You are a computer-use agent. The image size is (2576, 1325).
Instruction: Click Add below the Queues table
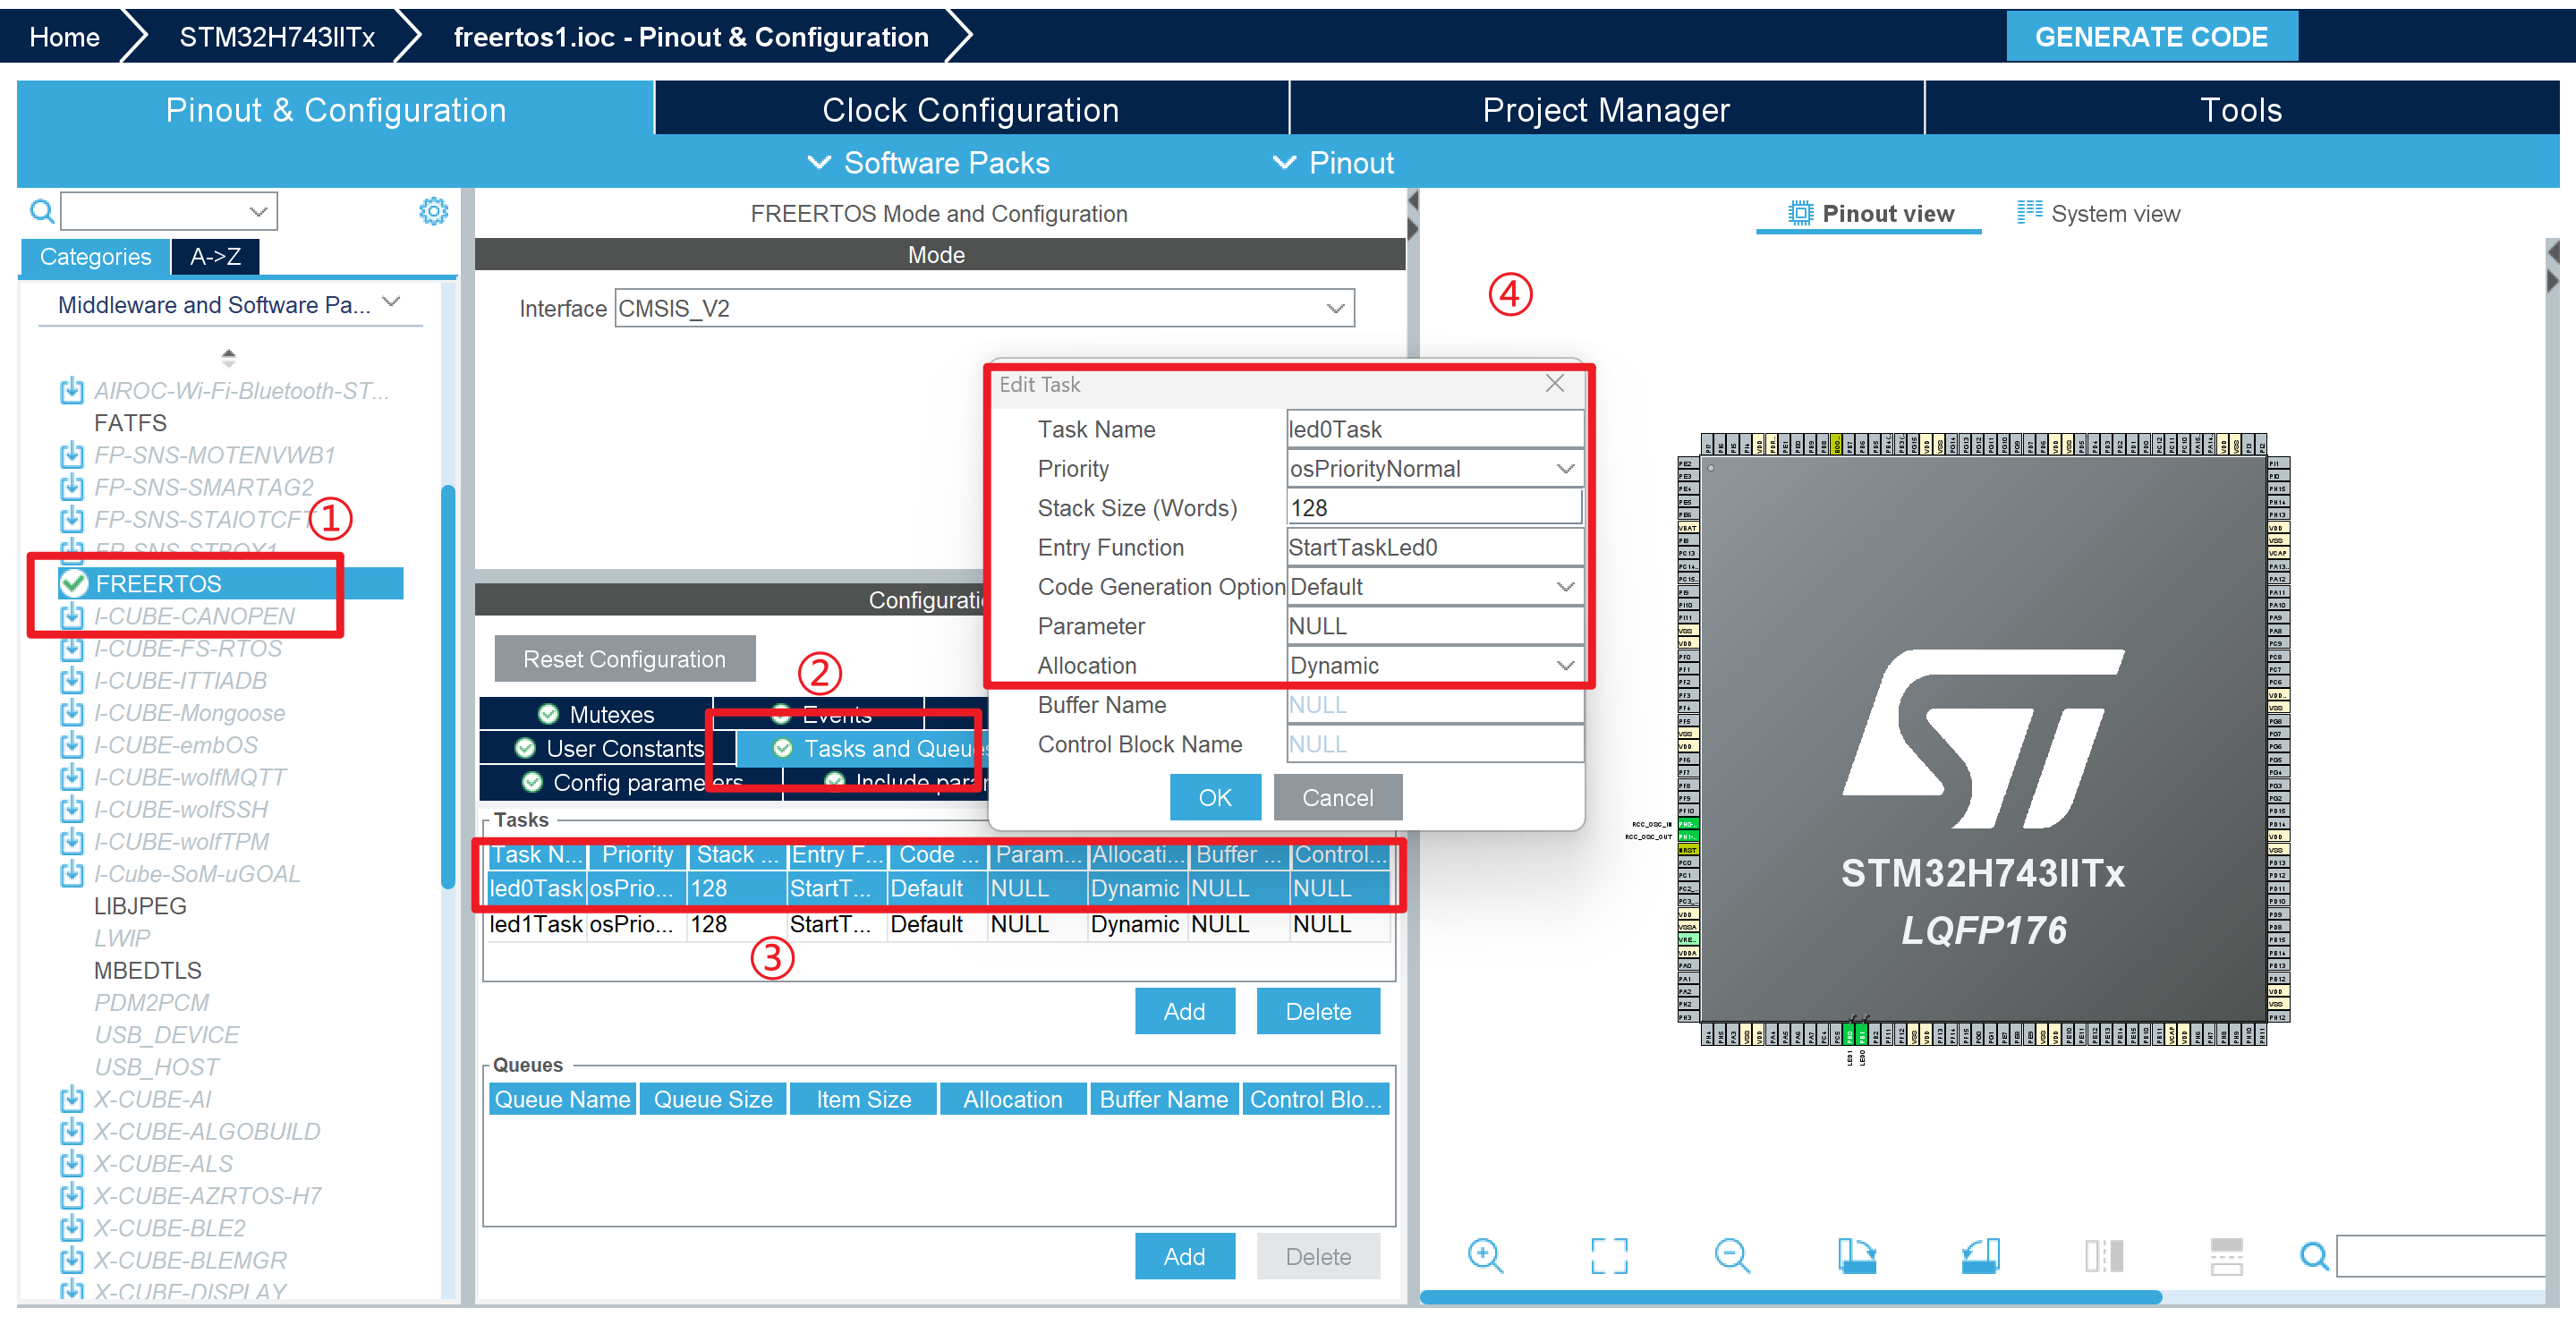[x=1184, y=1256]
